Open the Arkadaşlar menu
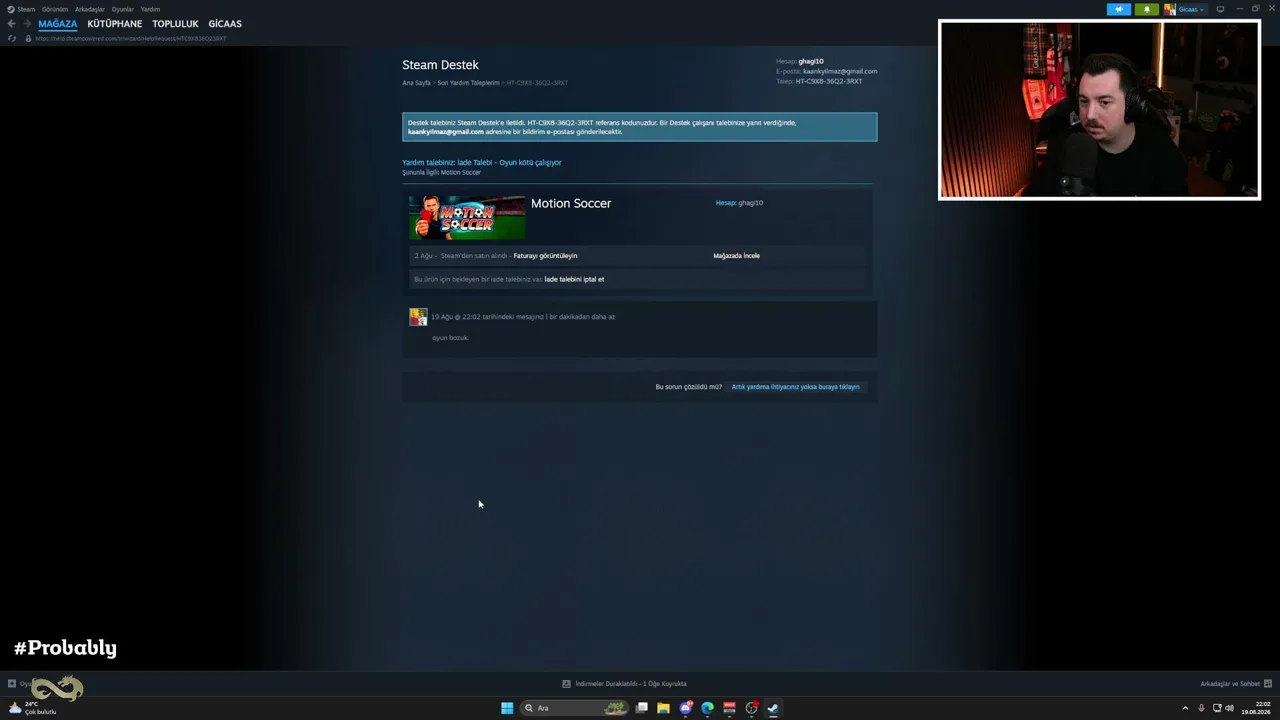1280x720 pixels. coord(90,9)
